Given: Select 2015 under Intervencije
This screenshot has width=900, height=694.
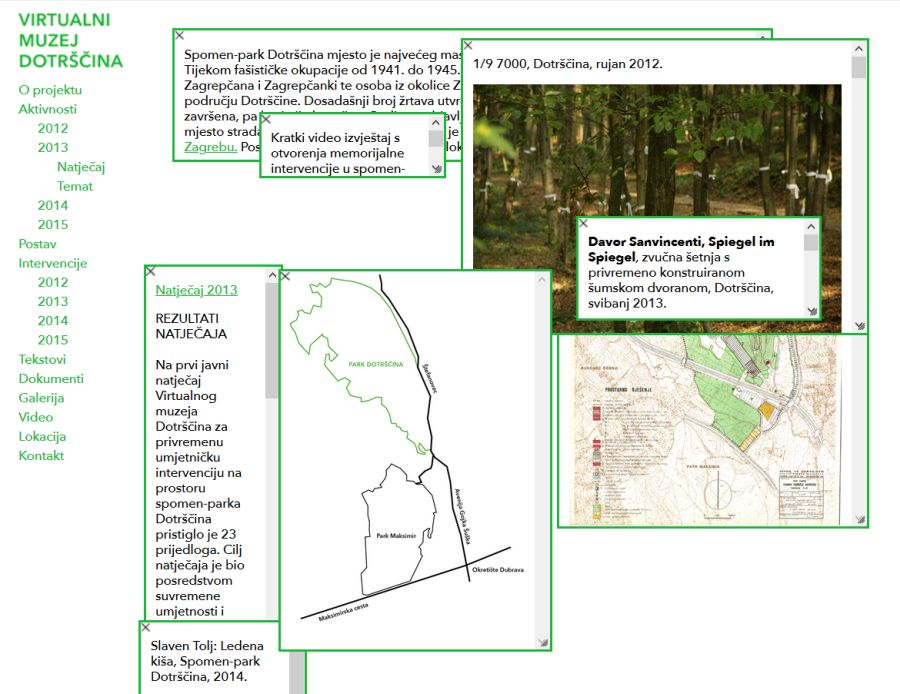Looking at the screenshot, I should tap(53, 340).
